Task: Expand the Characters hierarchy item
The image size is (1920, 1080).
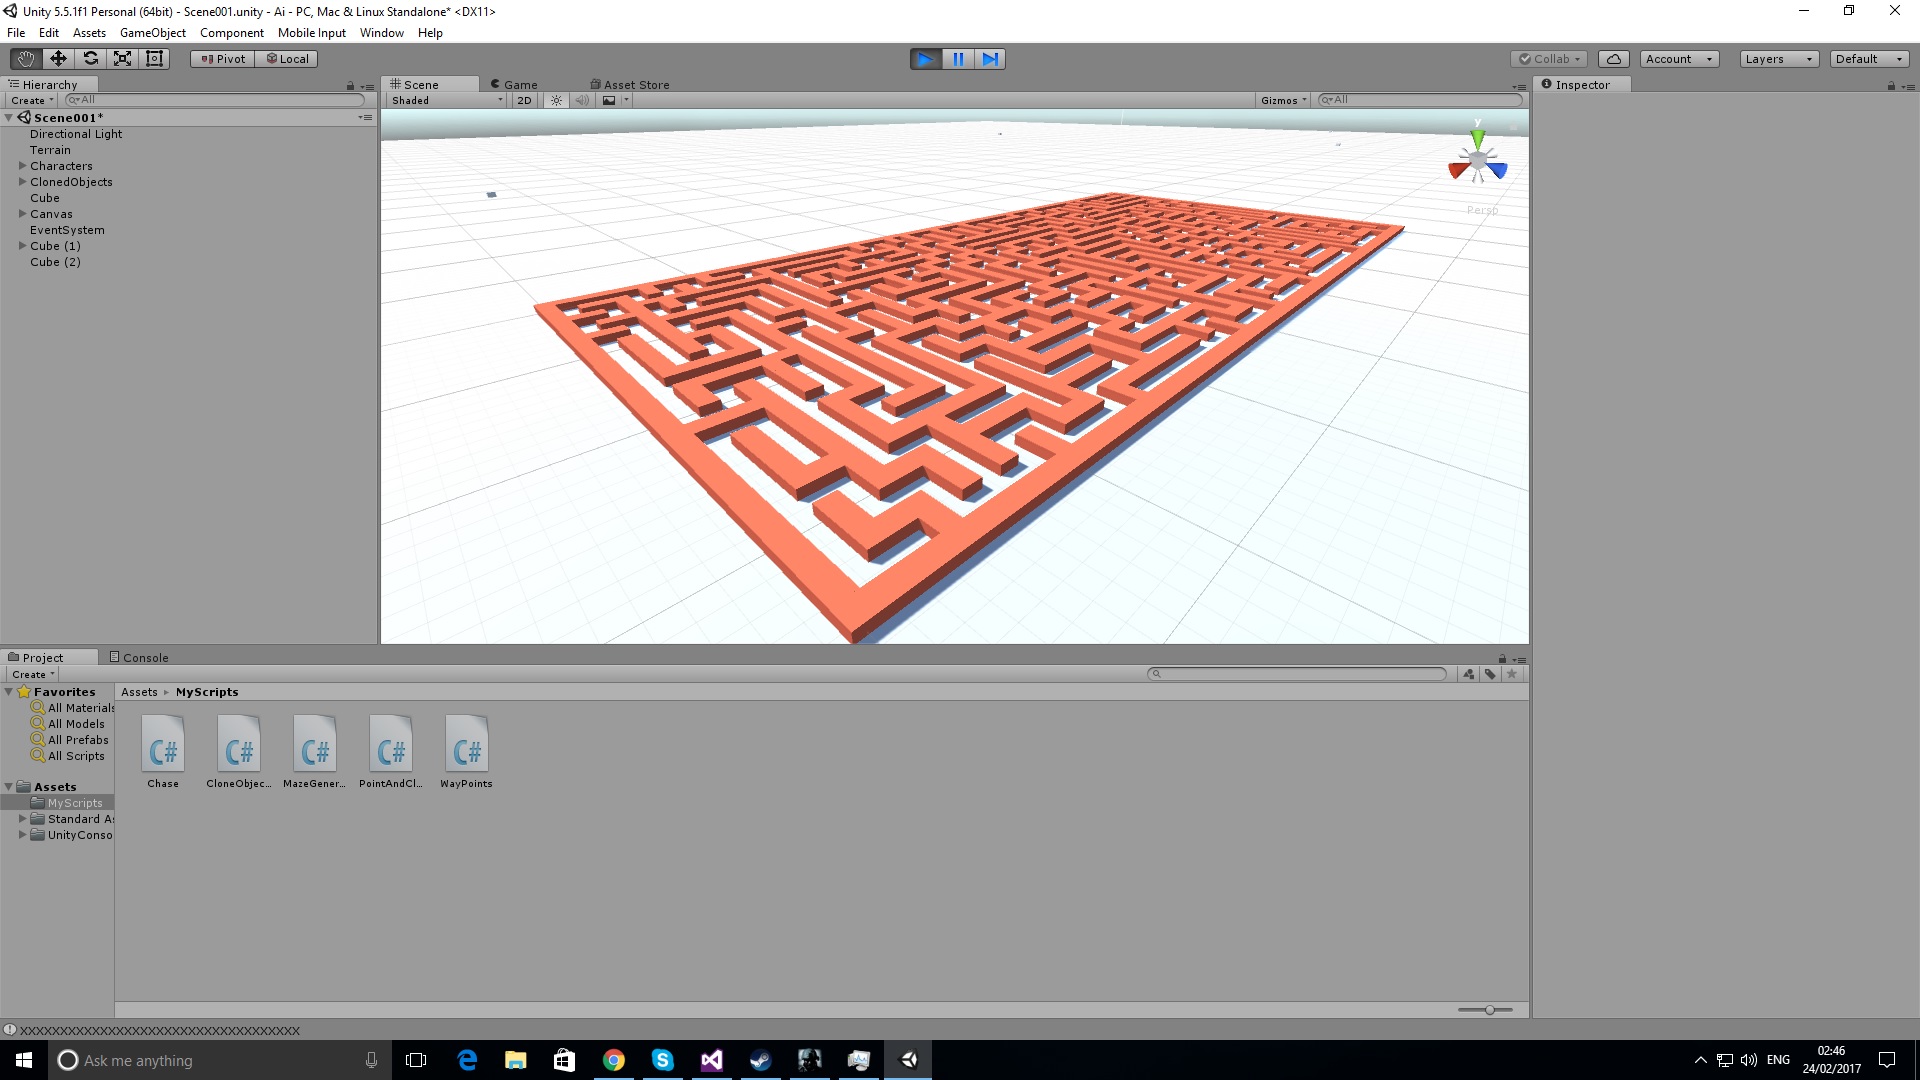Action: tap(22, 166)
